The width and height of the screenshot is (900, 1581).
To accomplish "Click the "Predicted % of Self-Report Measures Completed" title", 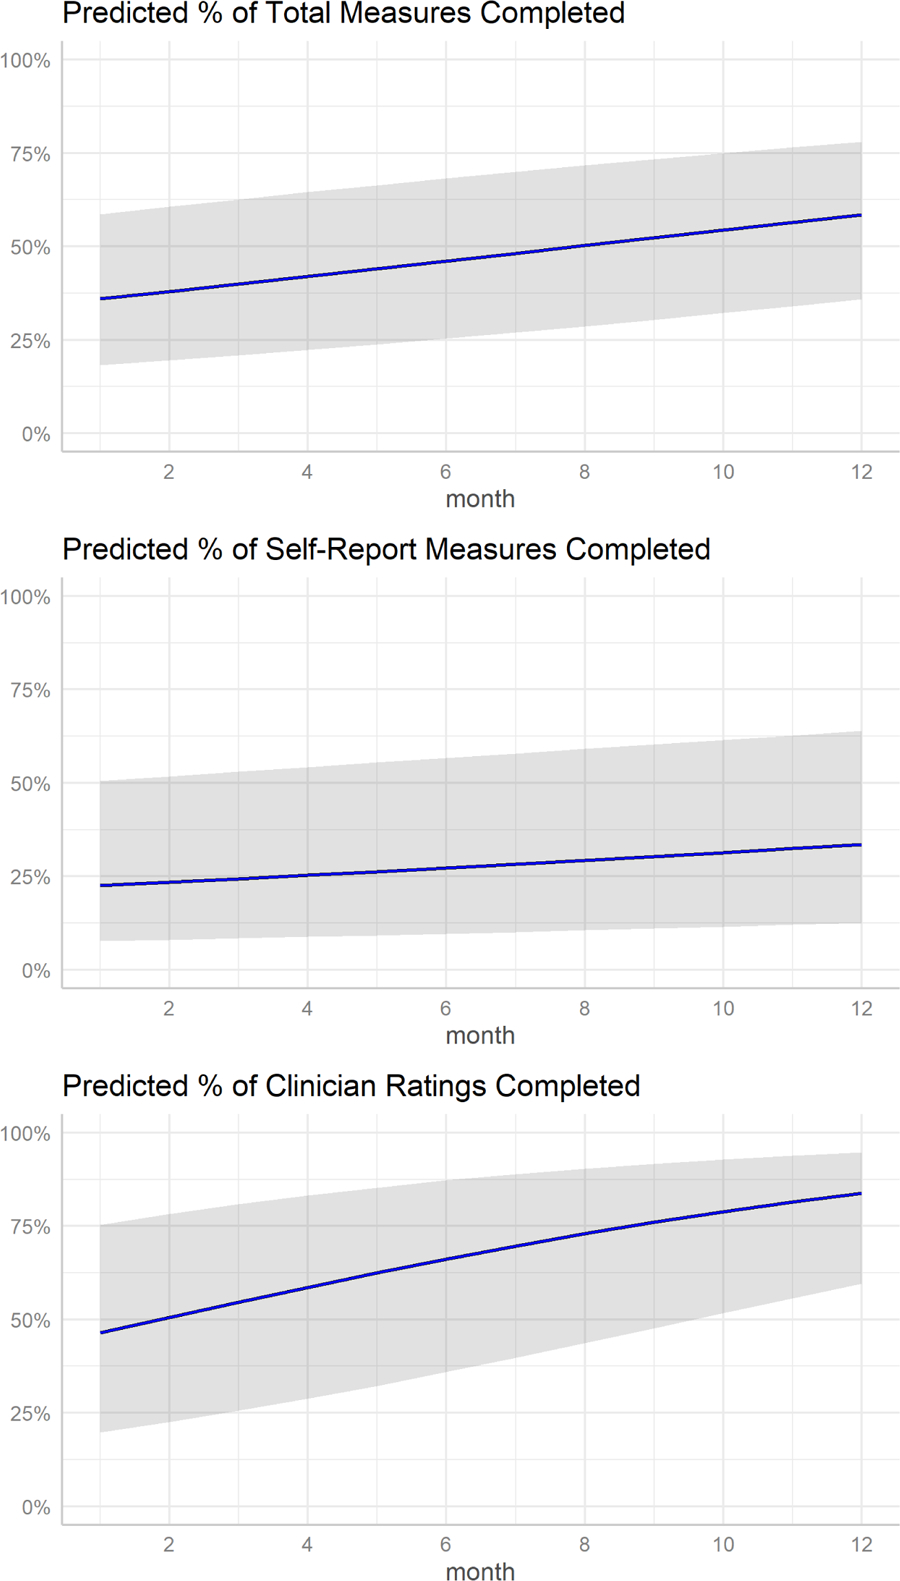I will pyautogui.click(x=386, y=549).
